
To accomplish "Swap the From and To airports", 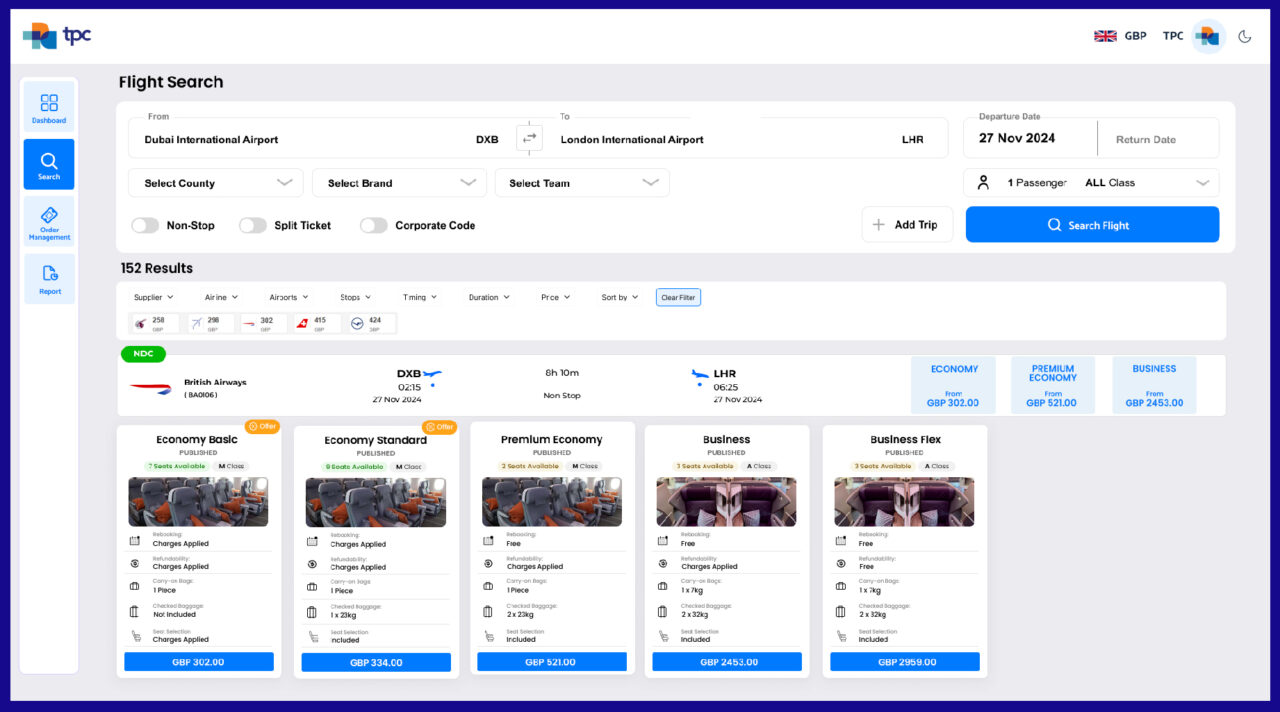I will [529, 138].
